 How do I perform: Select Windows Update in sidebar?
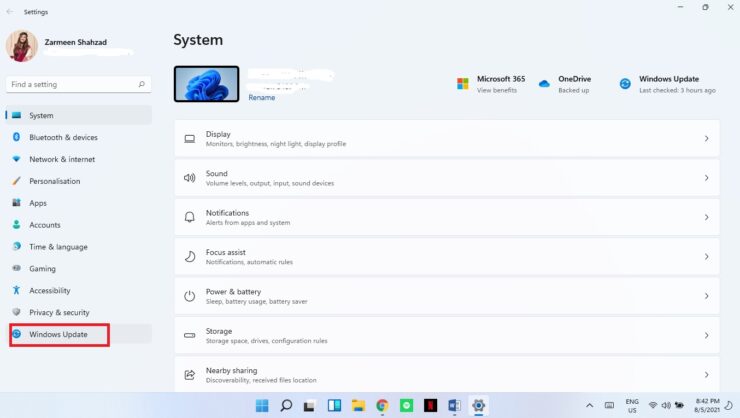pos(59,334)
